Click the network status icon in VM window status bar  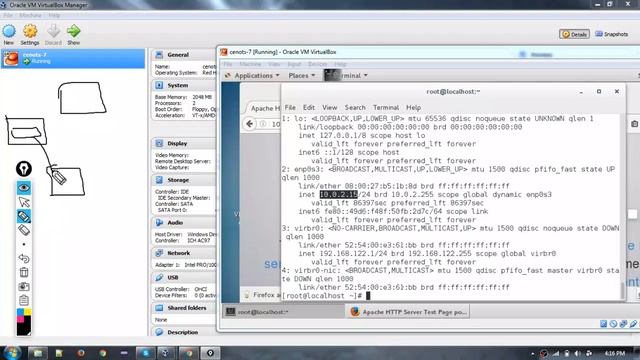pos(623,324)
